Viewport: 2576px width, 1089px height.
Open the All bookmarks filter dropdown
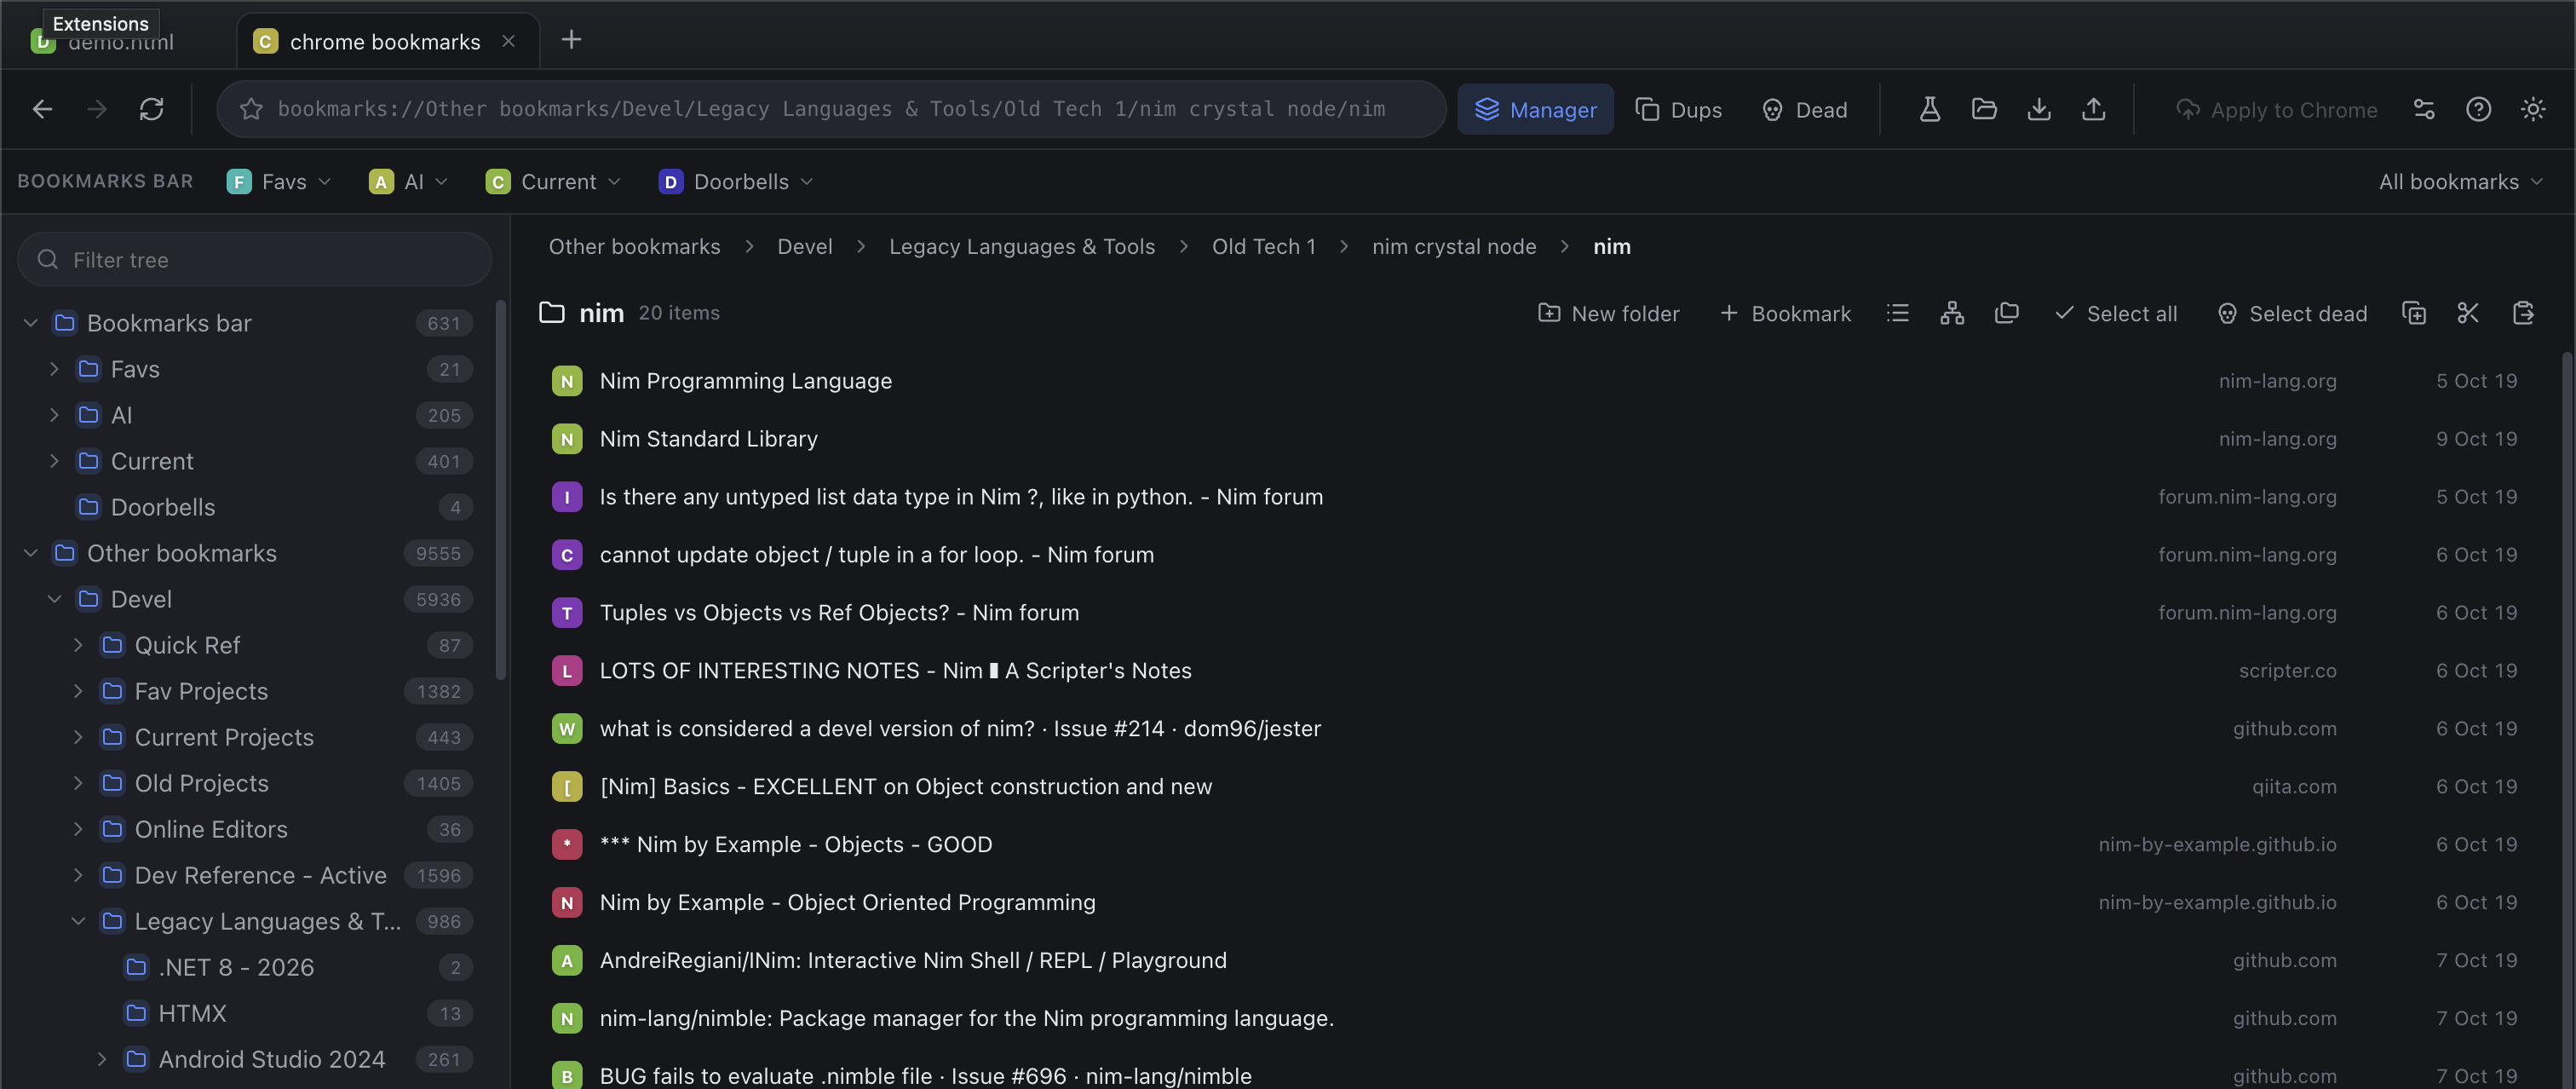pyautogui.click(x=2461, y=181)
